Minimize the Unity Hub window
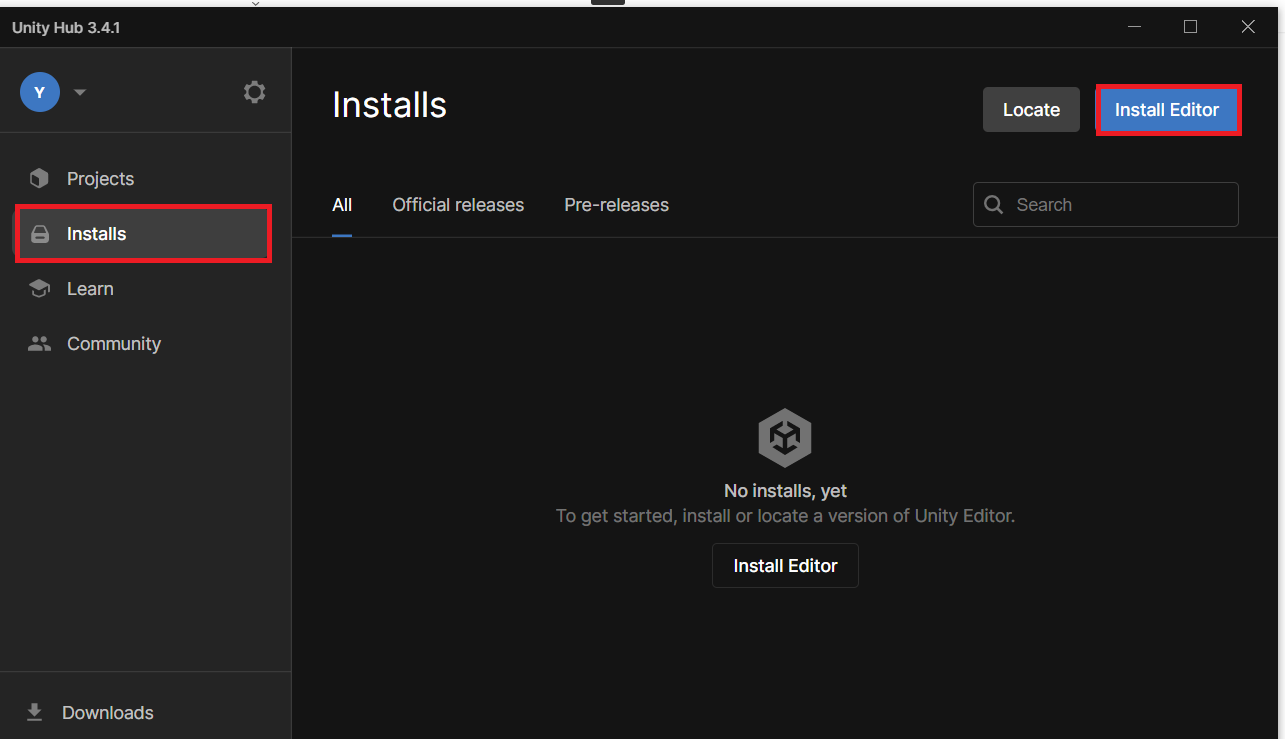This screenshot has height=739, width=1285. click(x=1133, y=27)
